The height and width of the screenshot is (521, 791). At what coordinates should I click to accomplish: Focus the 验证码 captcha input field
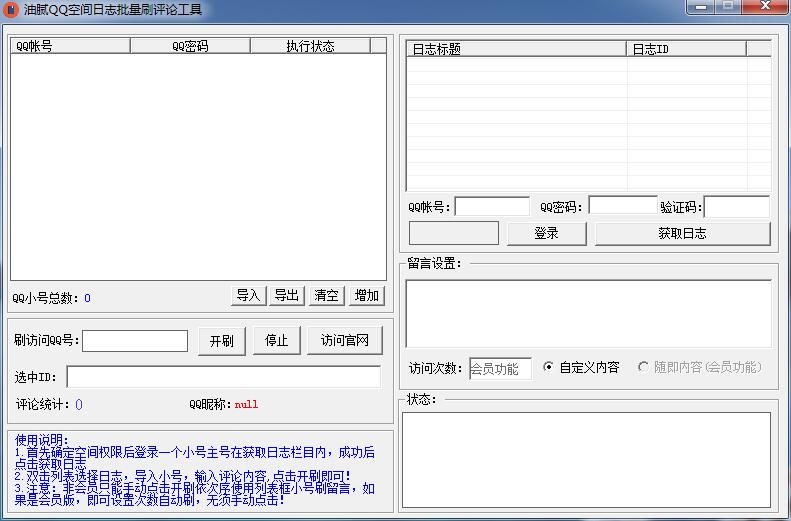(x=737, y=207)
